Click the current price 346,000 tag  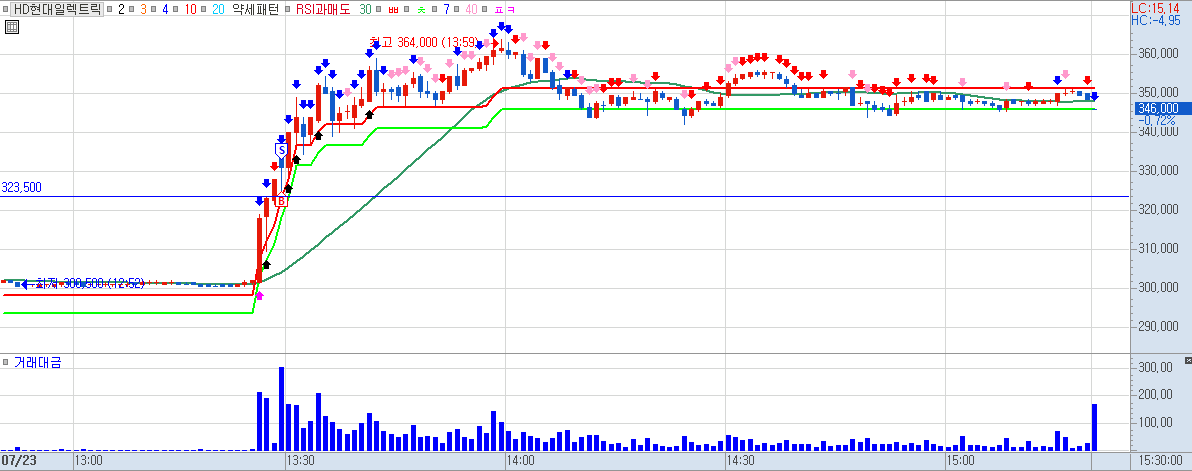[1156, 109]
